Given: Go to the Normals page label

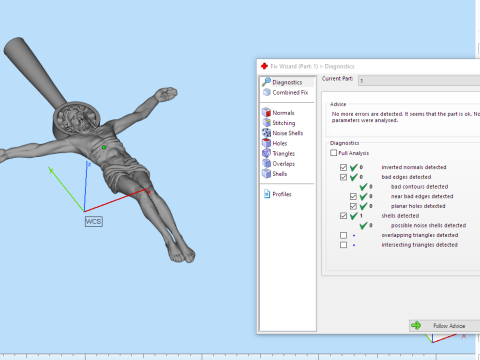Looking at the screenshot, I should coord(283,113).
